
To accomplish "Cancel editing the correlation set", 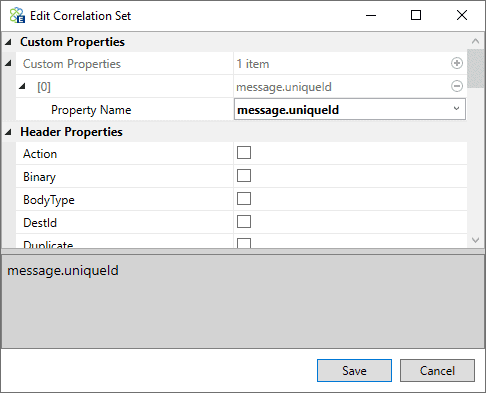I will pos(437,370).
